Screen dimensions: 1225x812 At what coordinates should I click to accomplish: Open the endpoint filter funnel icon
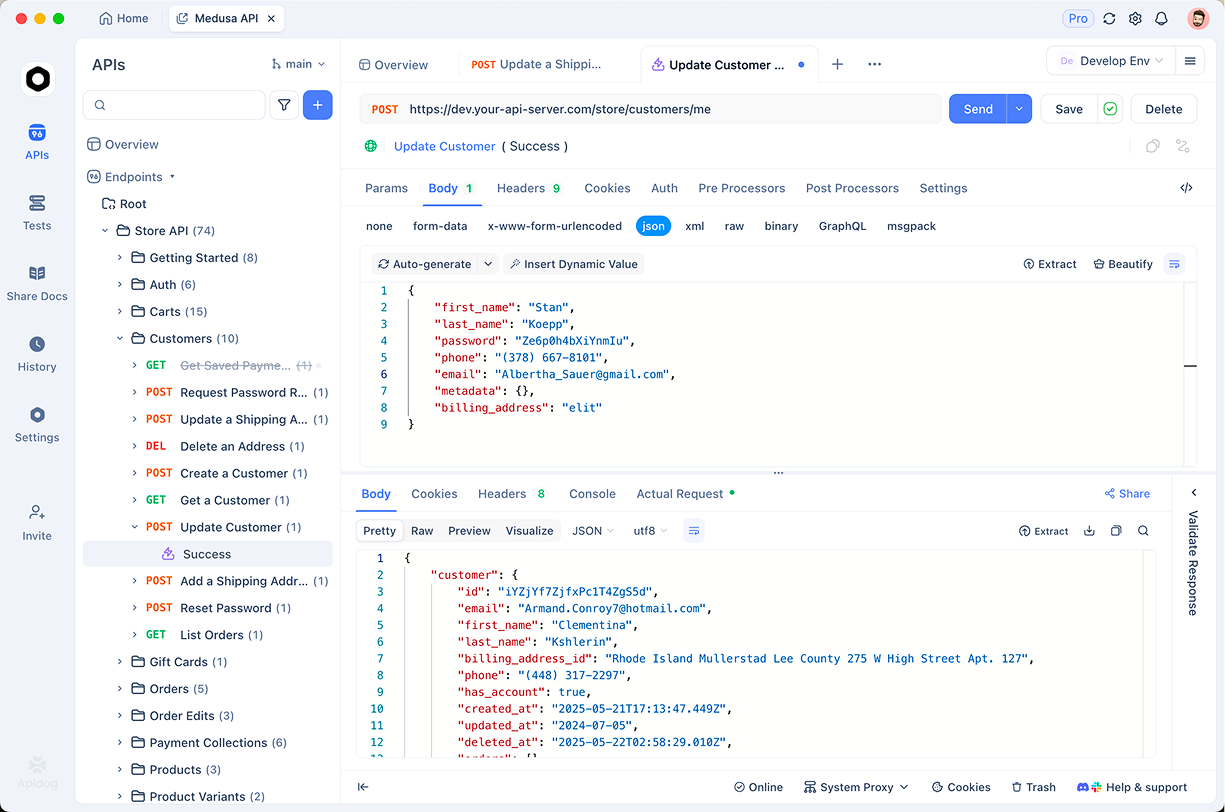[284, 104]
